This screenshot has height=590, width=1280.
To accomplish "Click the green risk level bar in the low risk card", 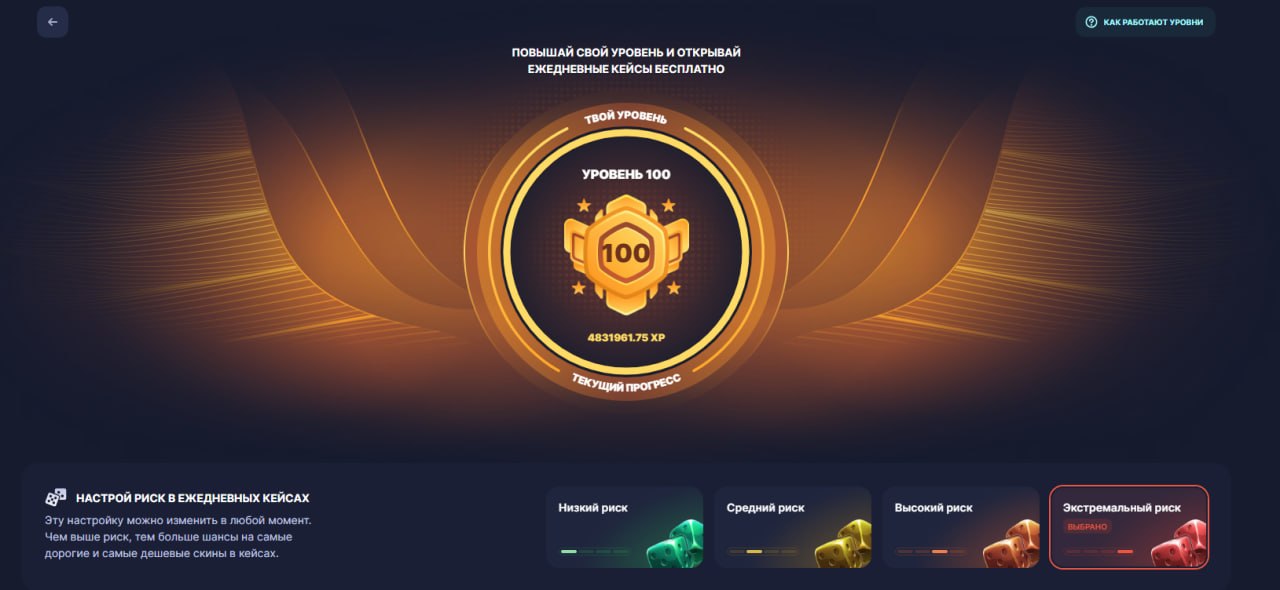I will pos(569,551).
